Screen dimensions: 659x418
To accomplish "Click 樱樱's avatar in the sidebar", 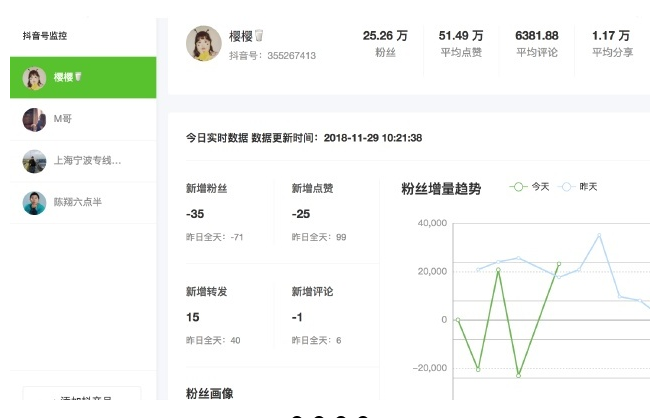I will tap(35, 77).
